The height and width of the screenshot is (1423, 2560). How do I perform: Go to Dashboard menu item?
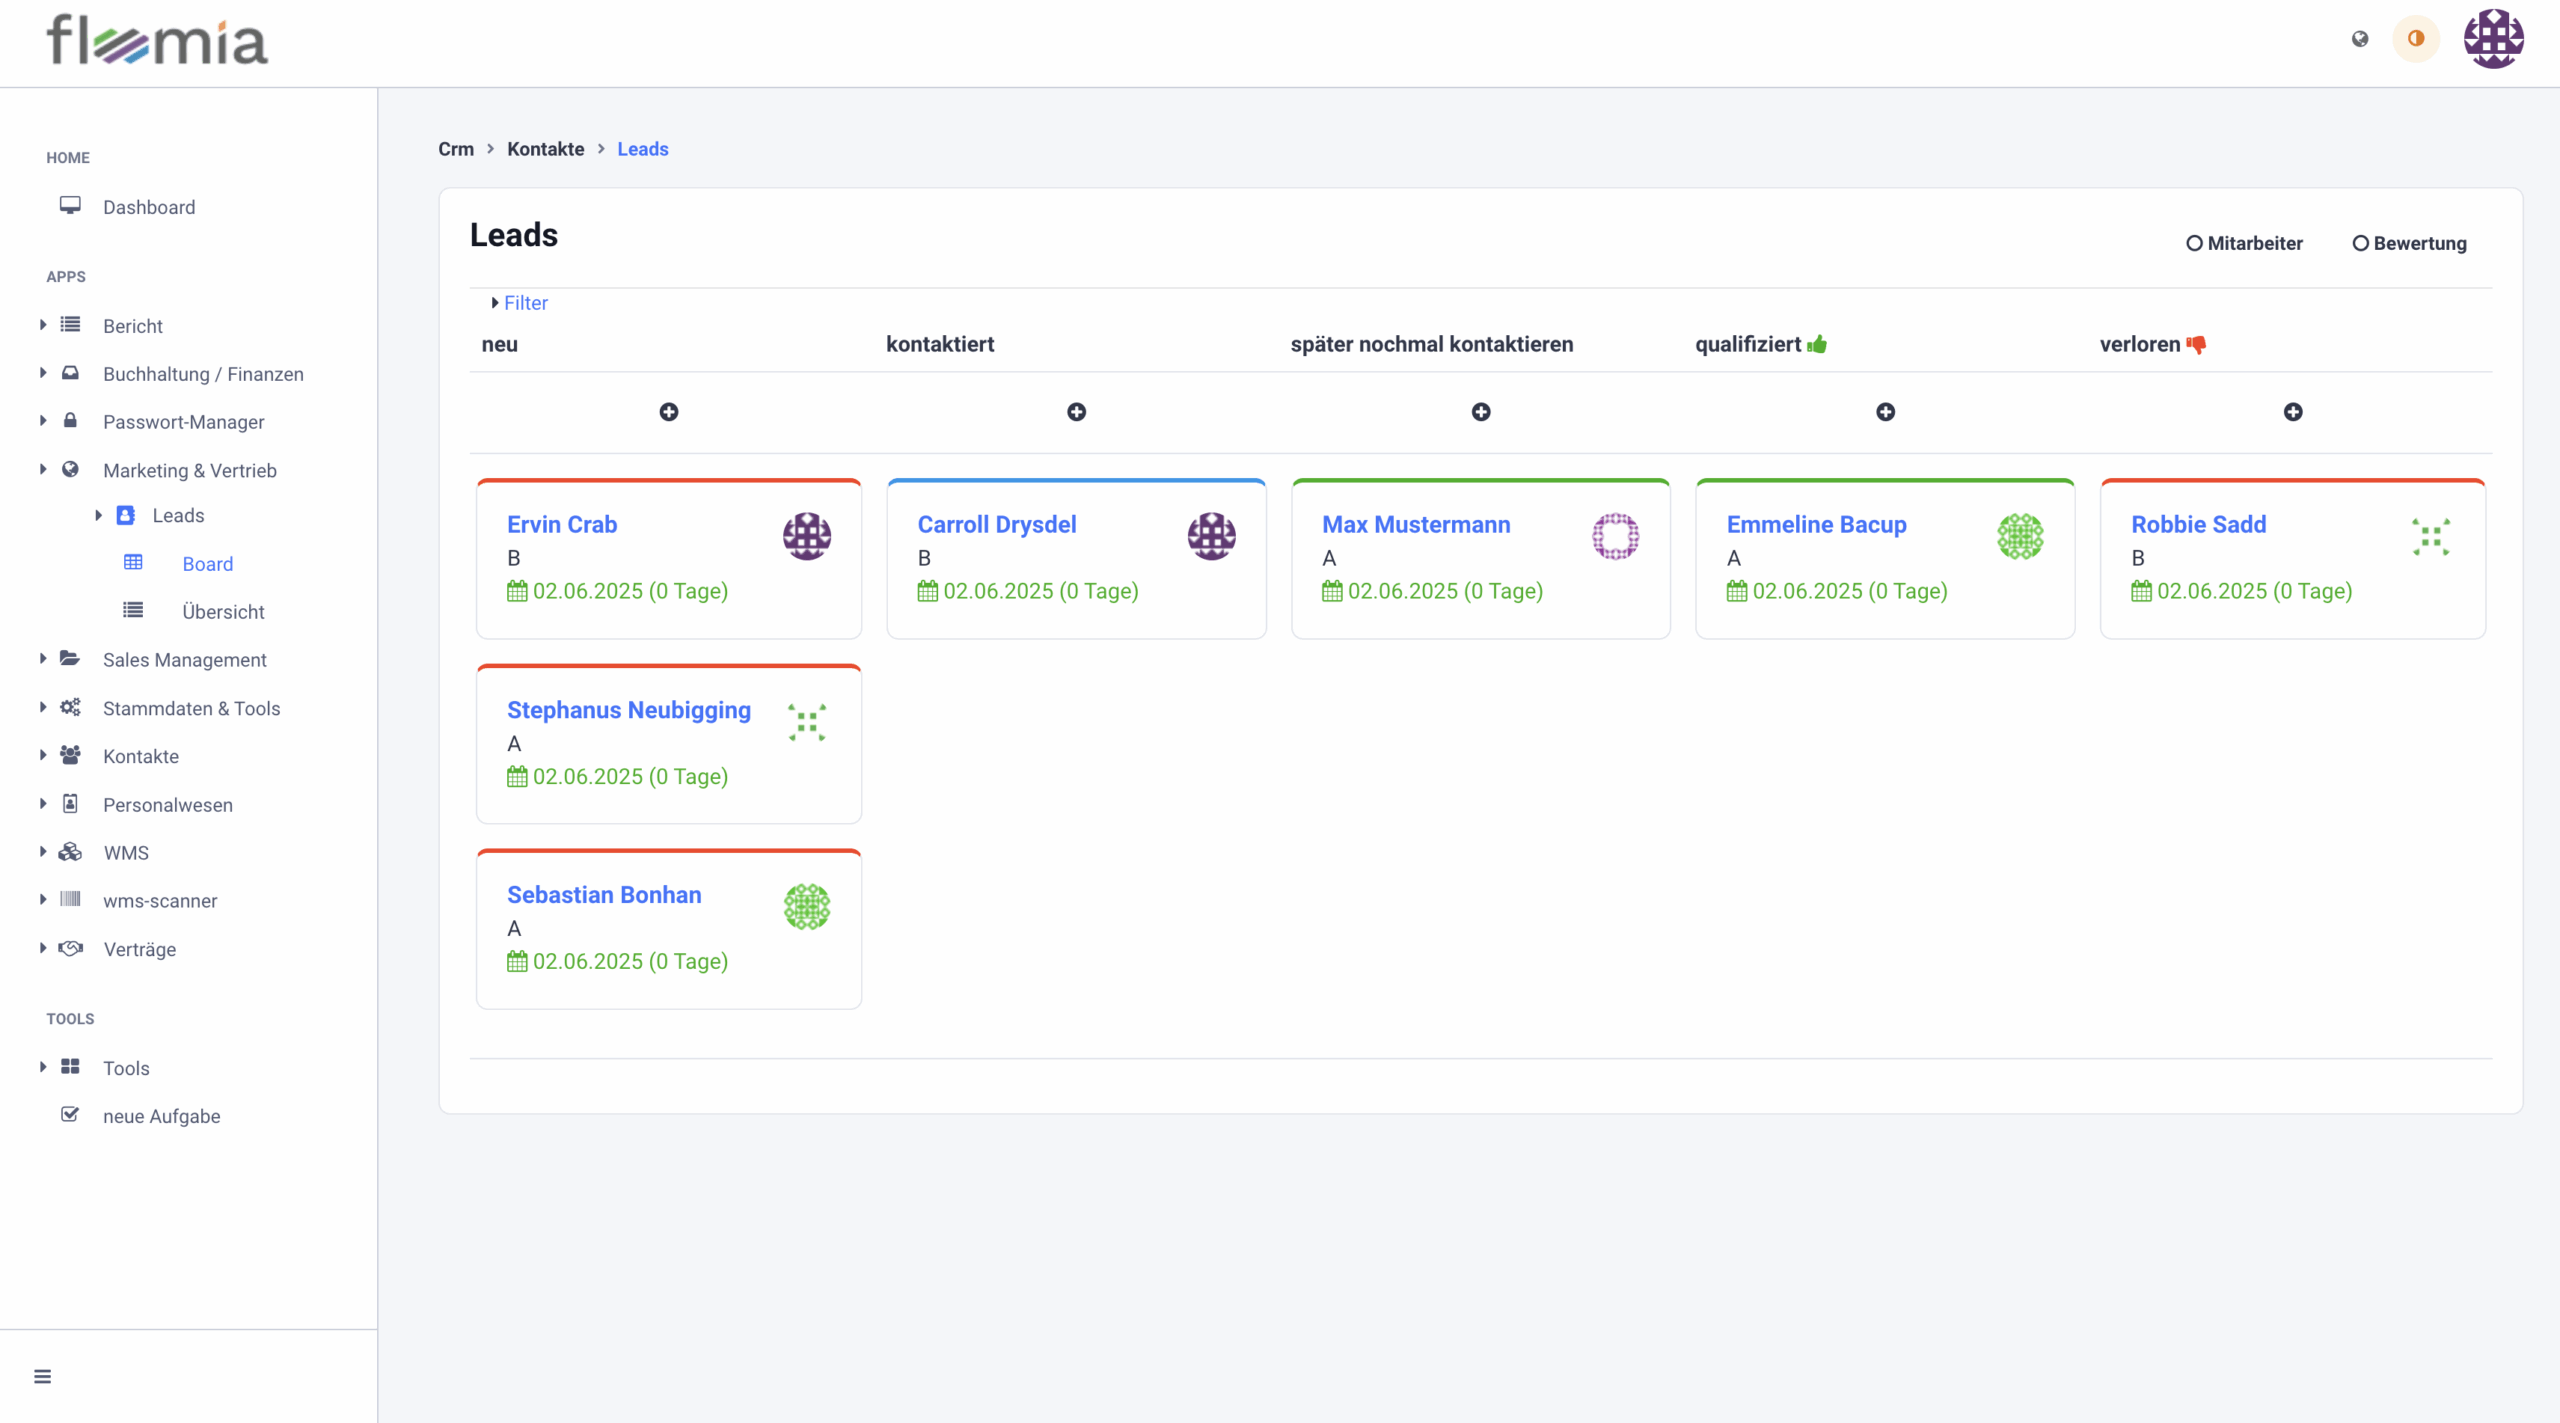pyautogui.click(x=149, y=207)
